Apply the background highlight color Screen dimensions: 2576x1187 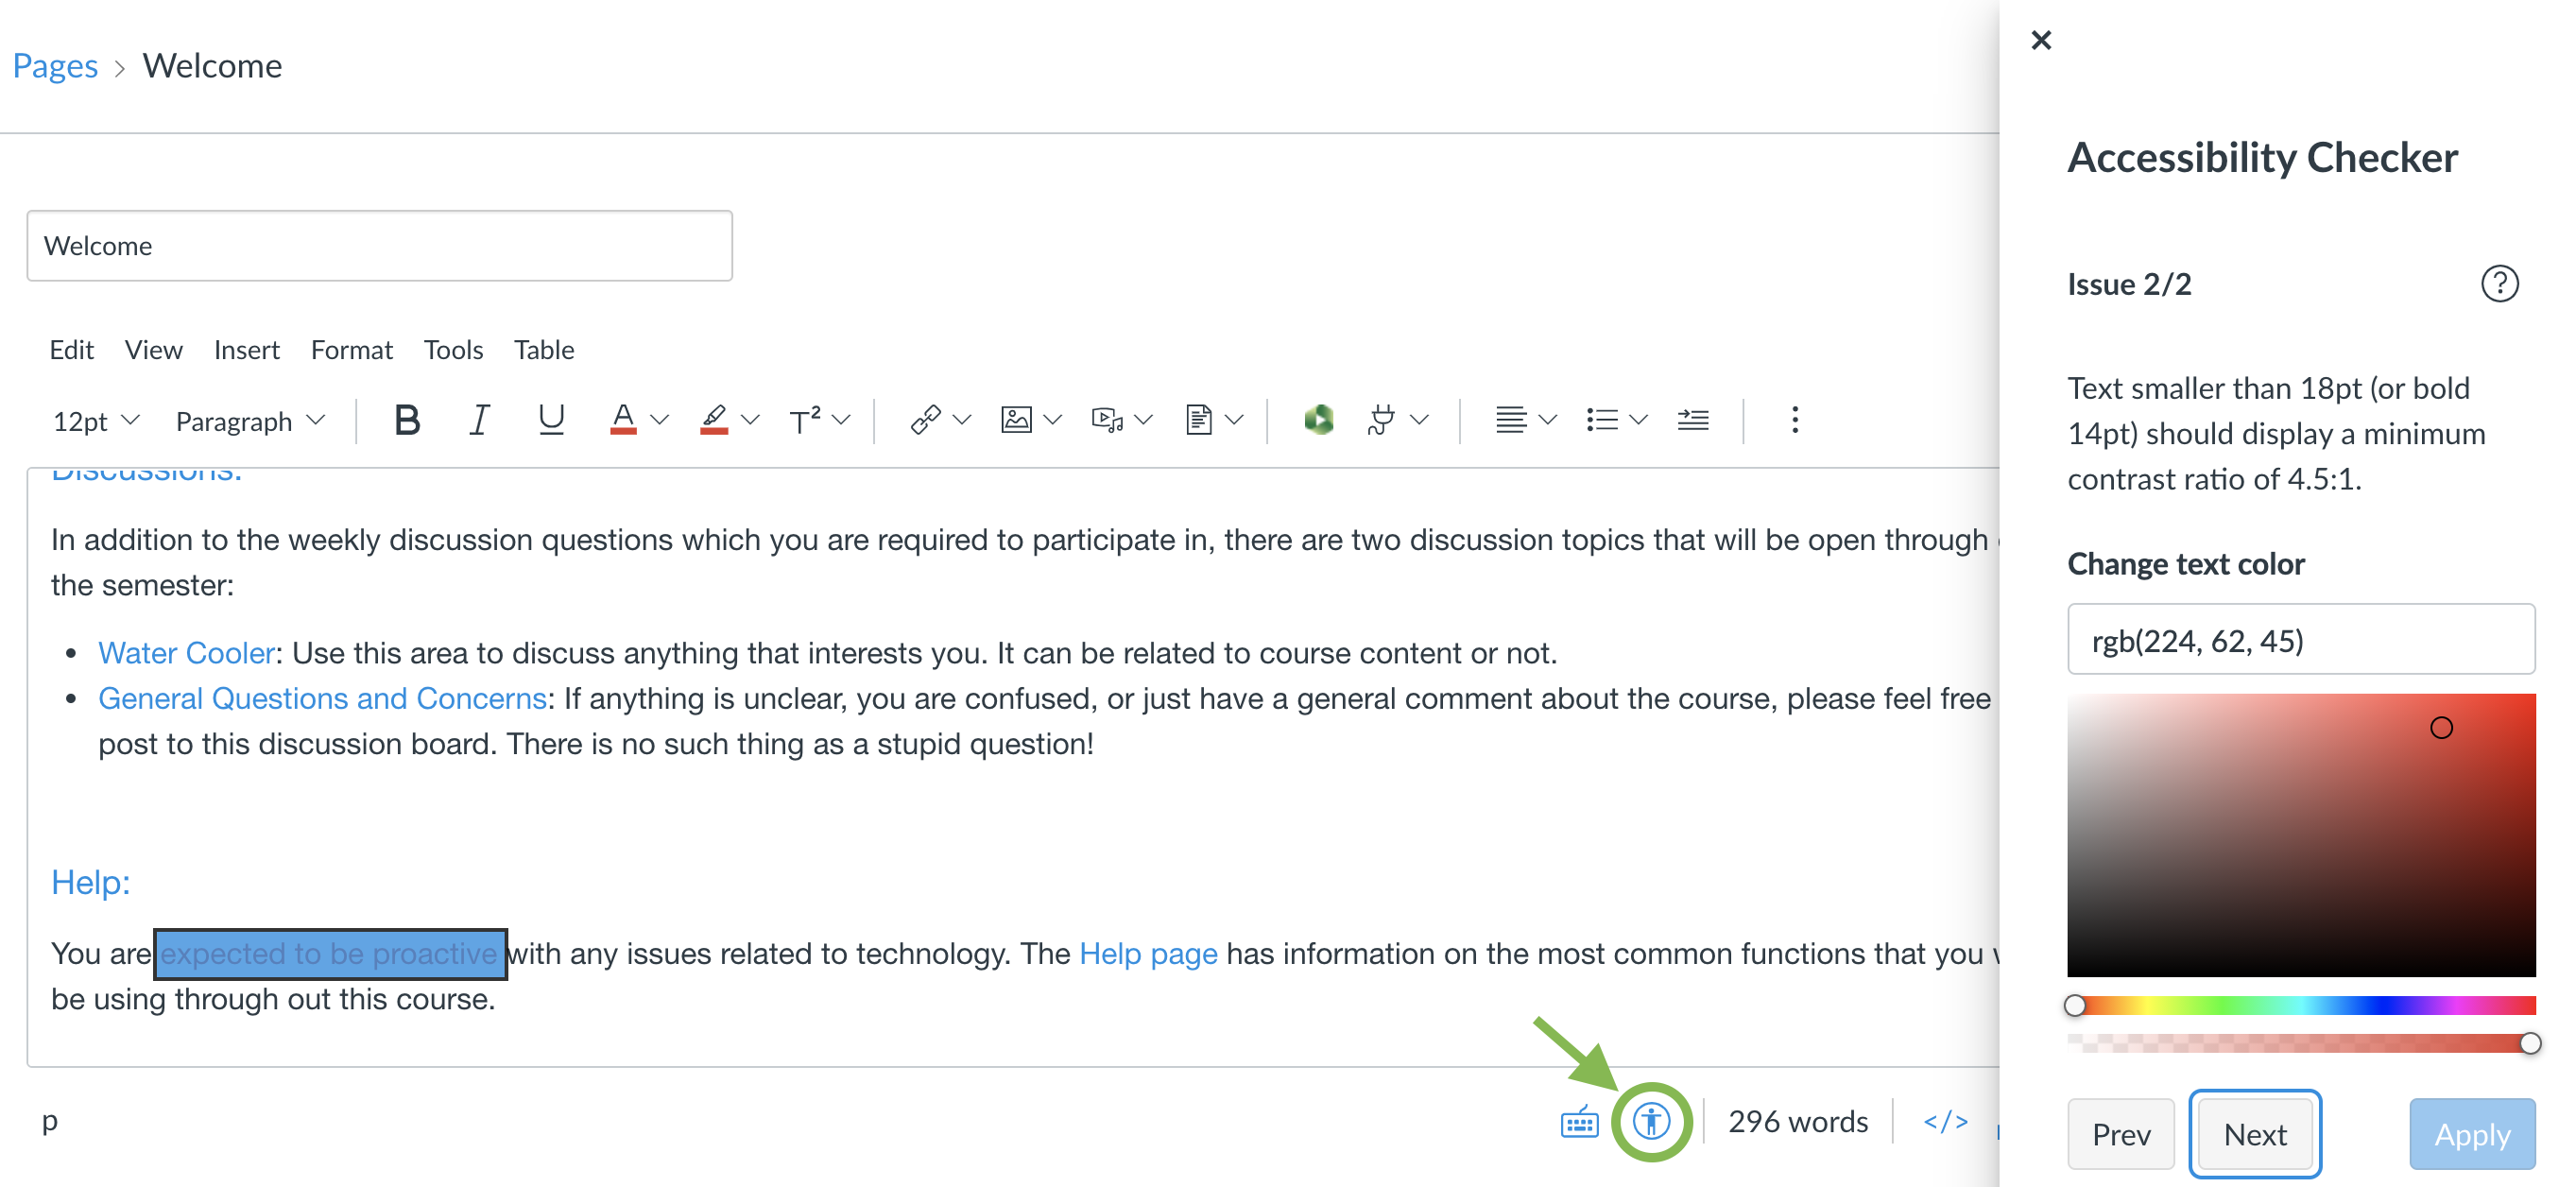[x=714, y=420]
